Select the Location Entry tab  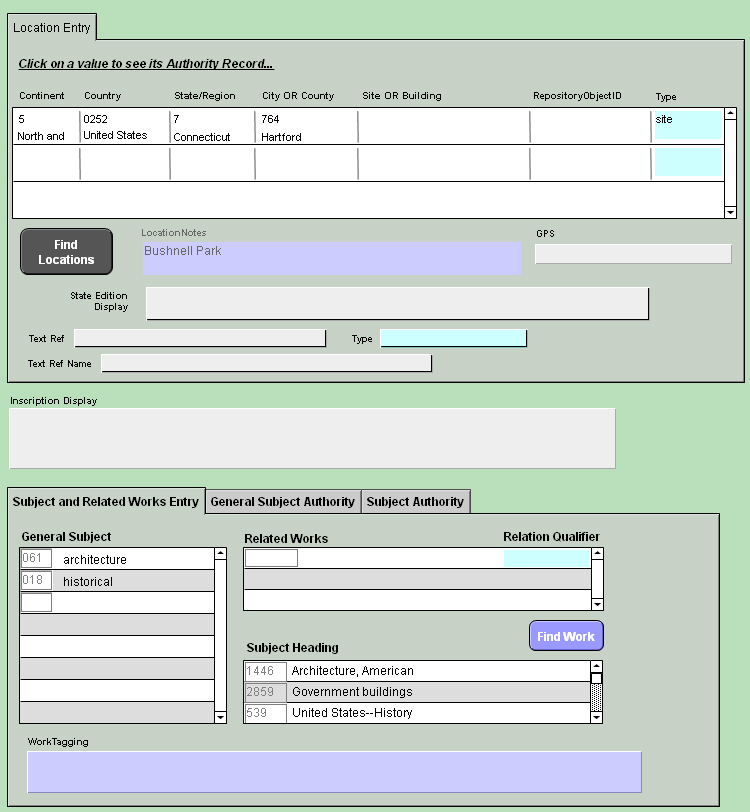[x=52, y=28]
